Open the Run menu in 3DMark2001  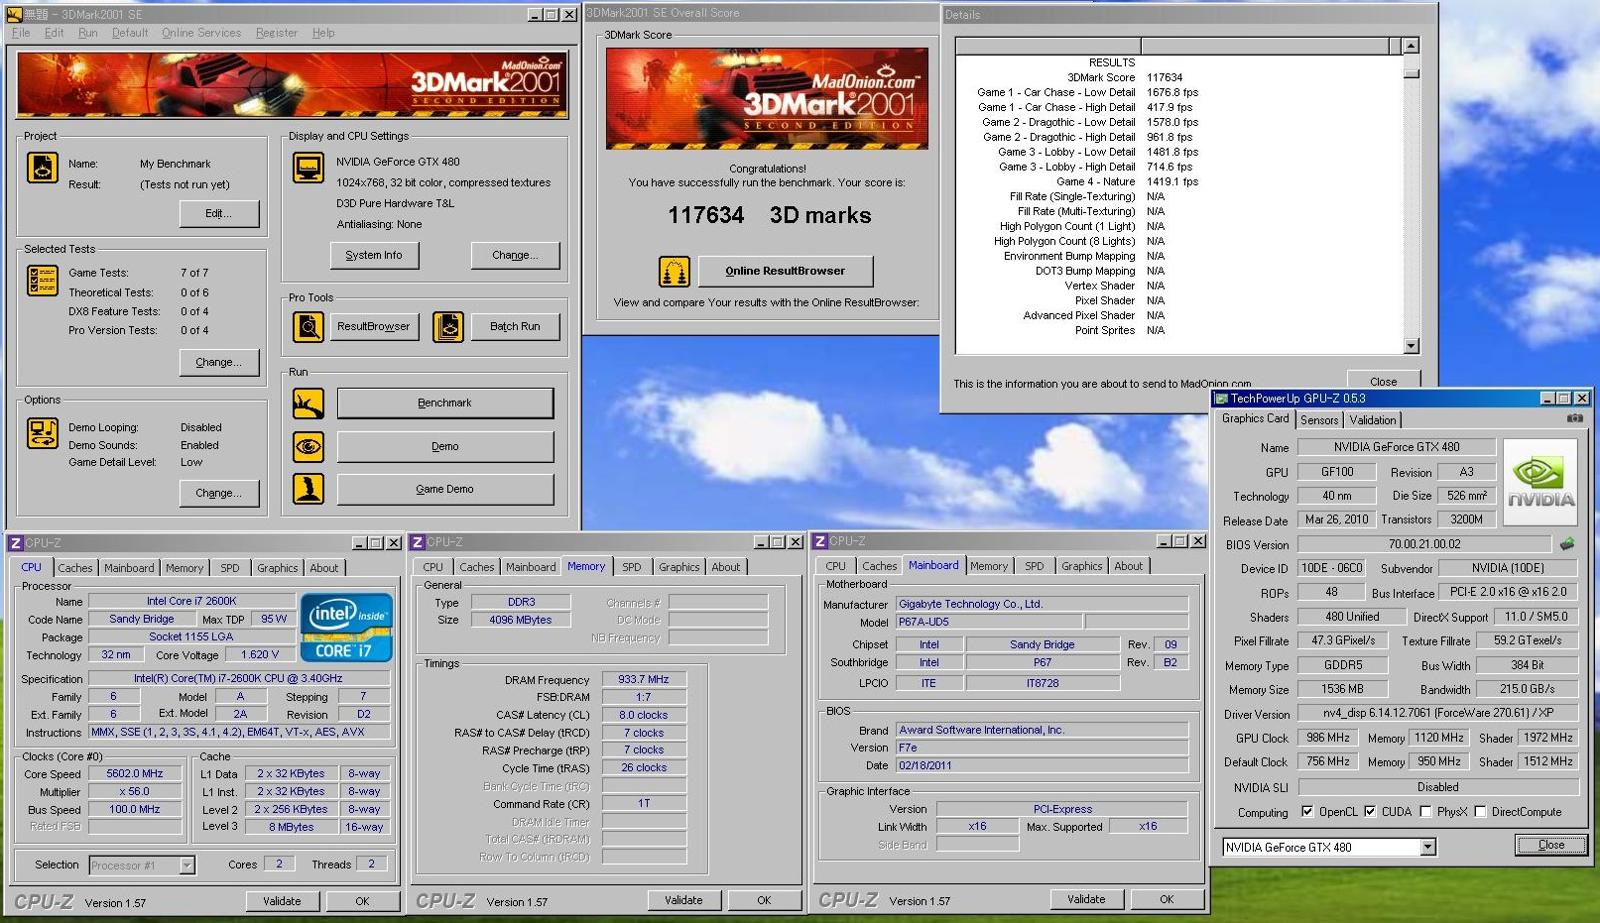pyautogui.click(x=88, y=33)
